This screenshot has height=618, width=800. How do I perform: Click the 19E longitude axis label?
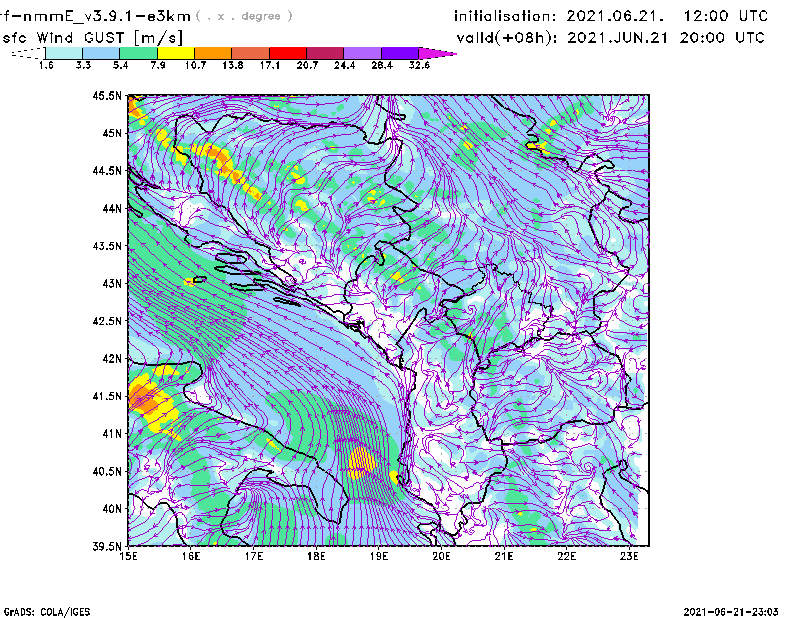coord(379,557)
